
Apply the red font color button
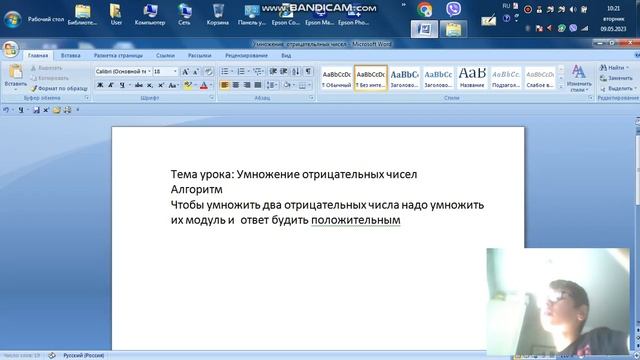204,85
